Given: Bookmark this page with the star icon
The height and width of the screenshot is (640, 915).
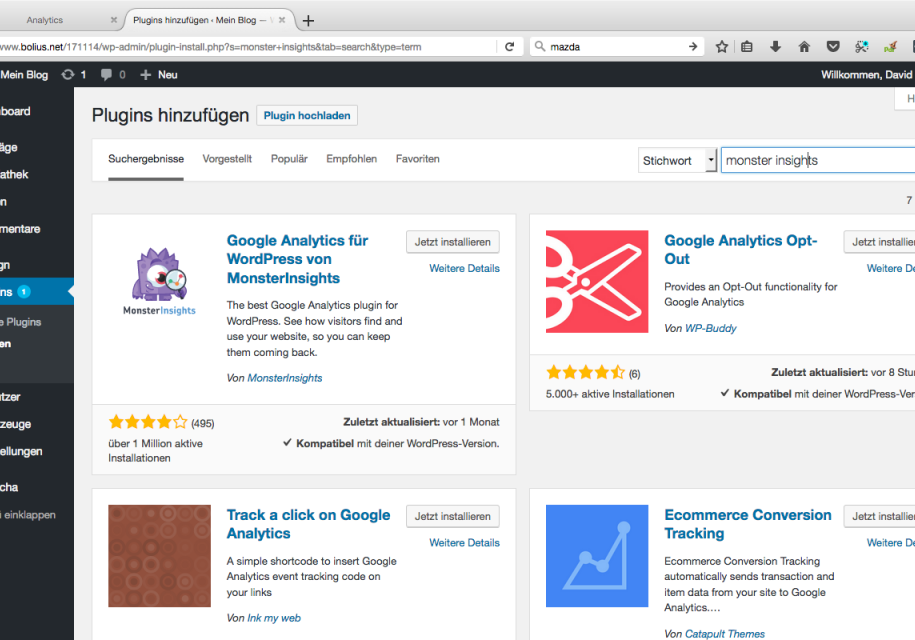Looking at the screenshot, I should (722, 47).
